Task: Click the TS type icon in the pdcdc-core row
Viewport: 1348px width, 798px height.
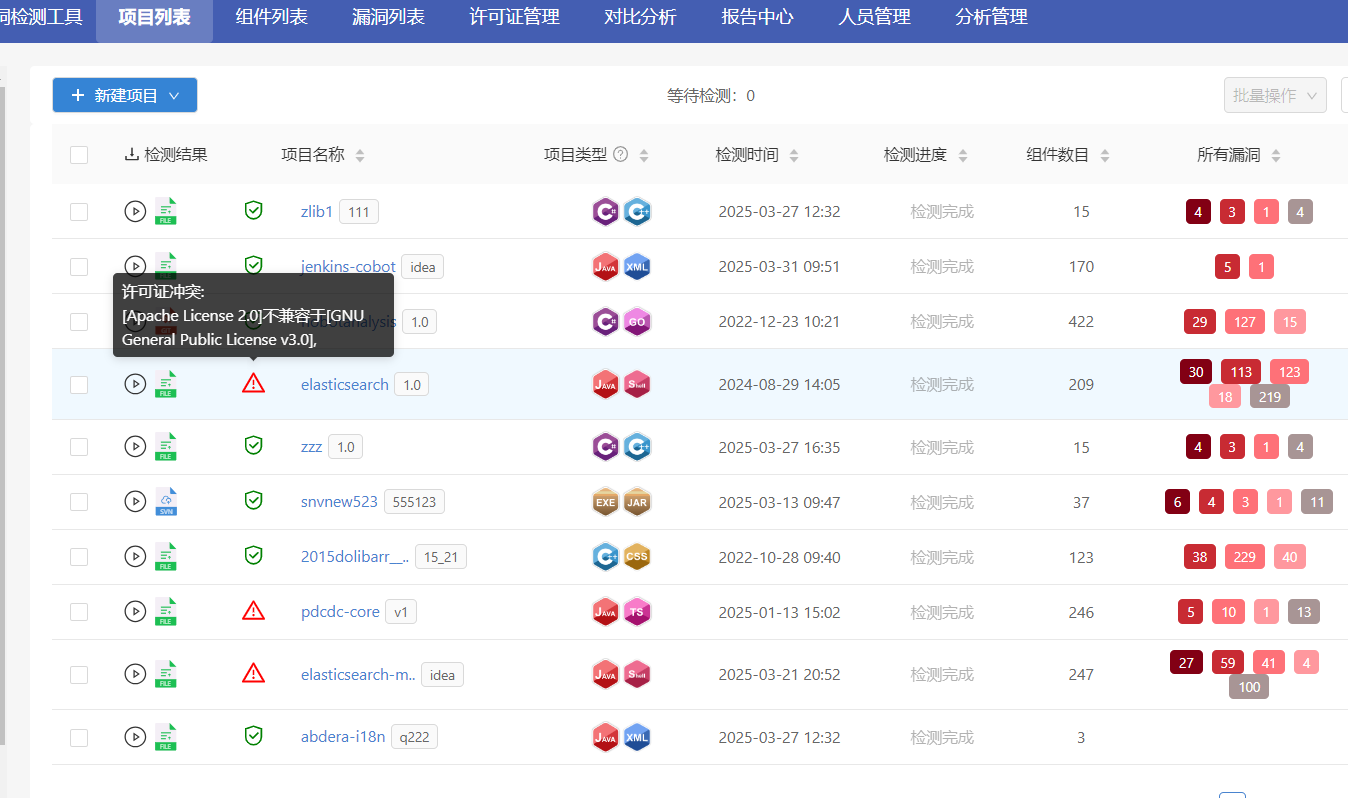Action: (637, 612)
